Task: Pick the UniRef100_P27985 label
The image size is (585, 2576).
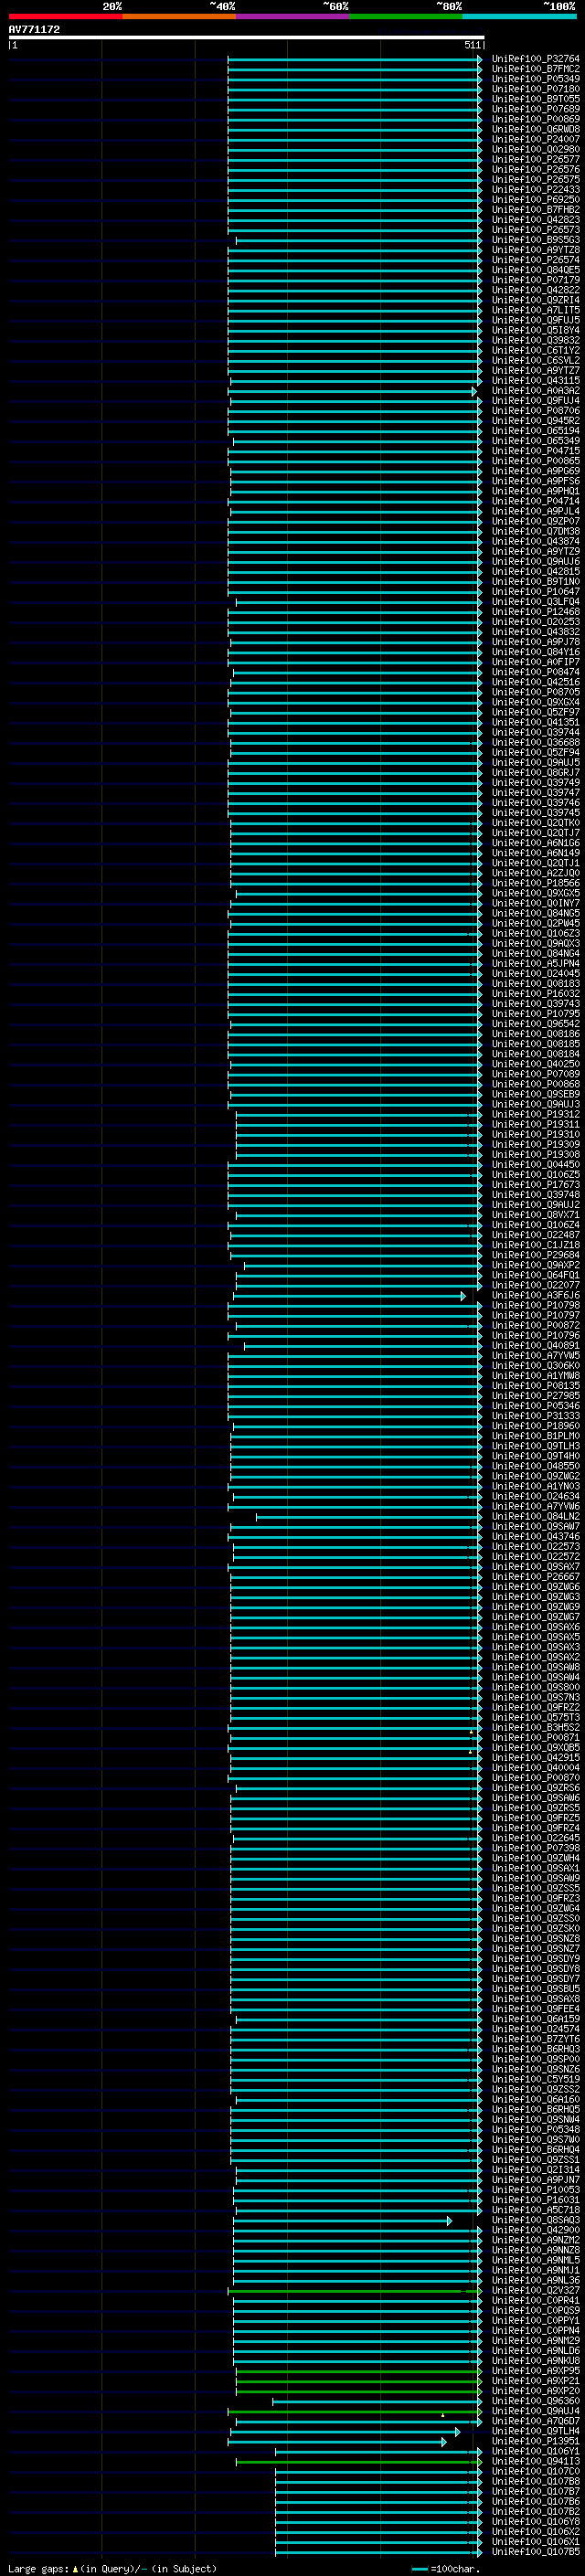Action: 536,1395
